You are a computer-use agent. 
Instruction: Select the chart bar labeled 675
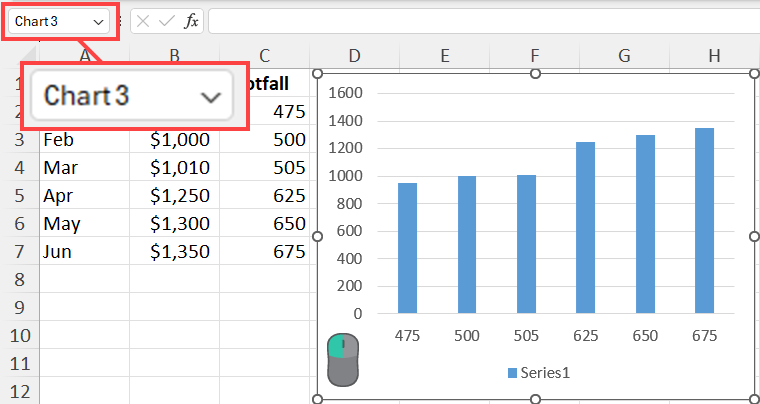click(704, 221)
